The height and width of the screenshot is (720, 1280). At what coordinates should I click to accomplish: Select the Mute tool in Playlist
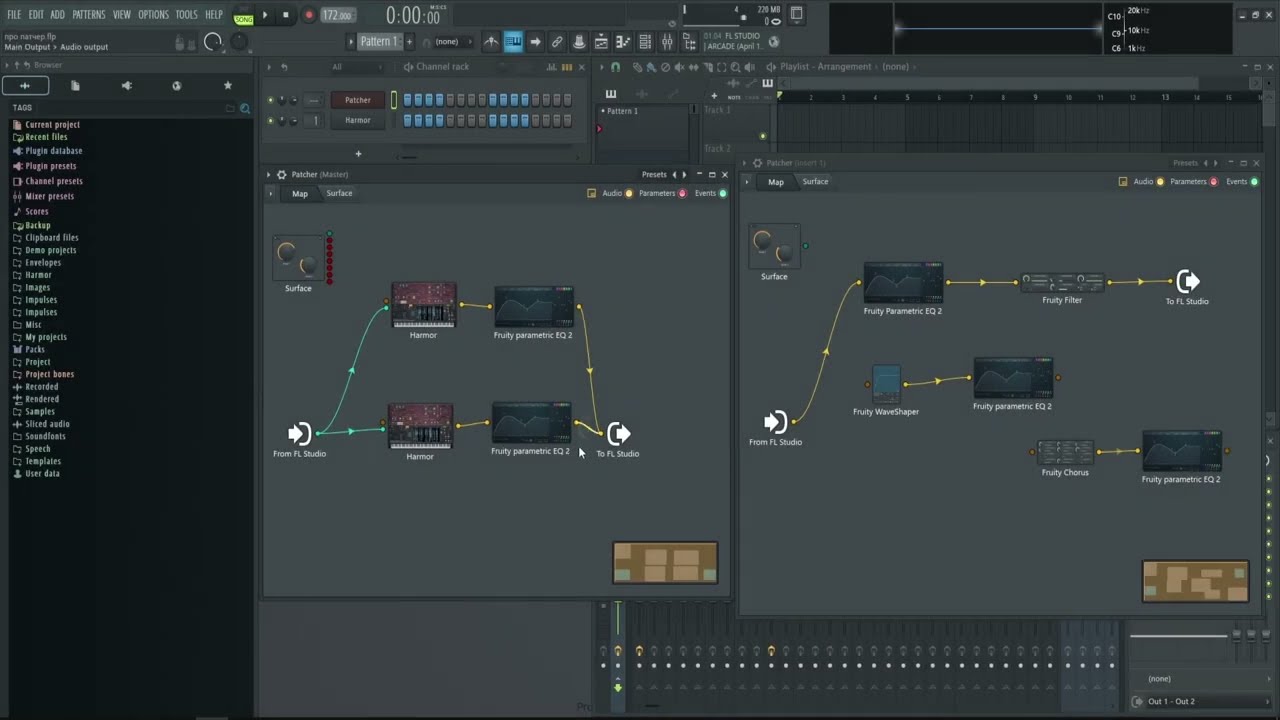click(x=680, y=67)
